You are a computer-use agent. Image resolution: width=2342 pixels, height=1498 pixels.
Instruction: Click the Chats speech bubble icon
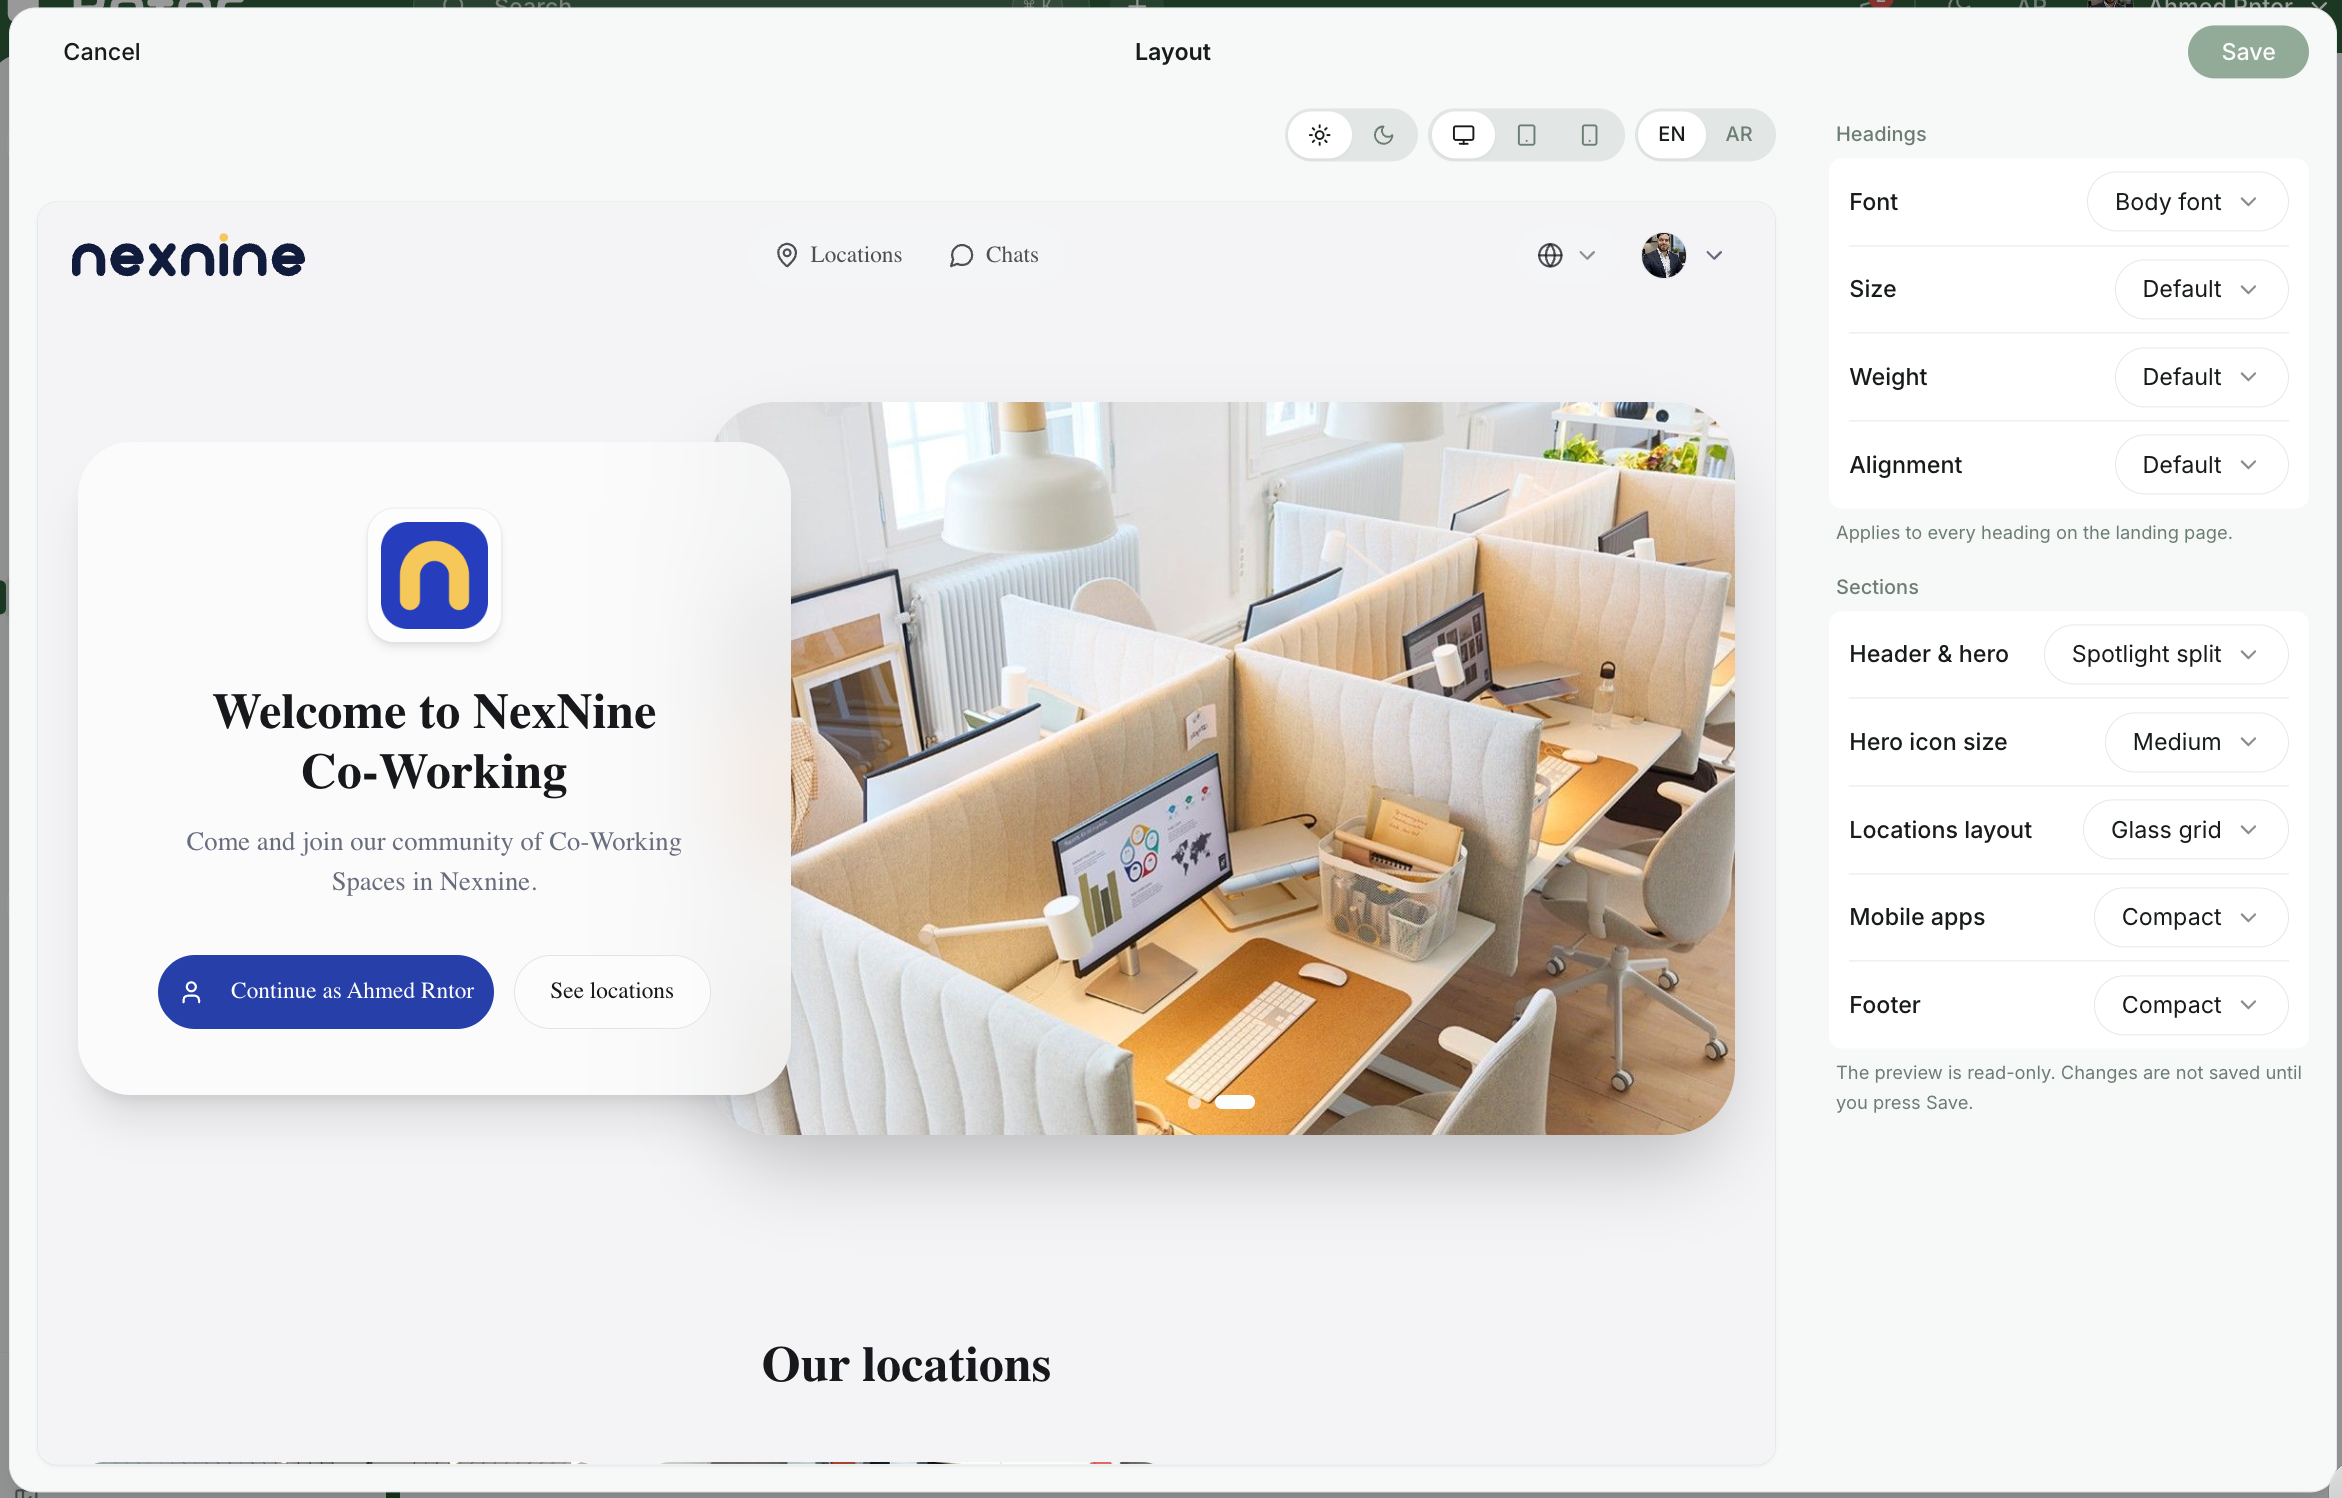click(x=961, y=256)
